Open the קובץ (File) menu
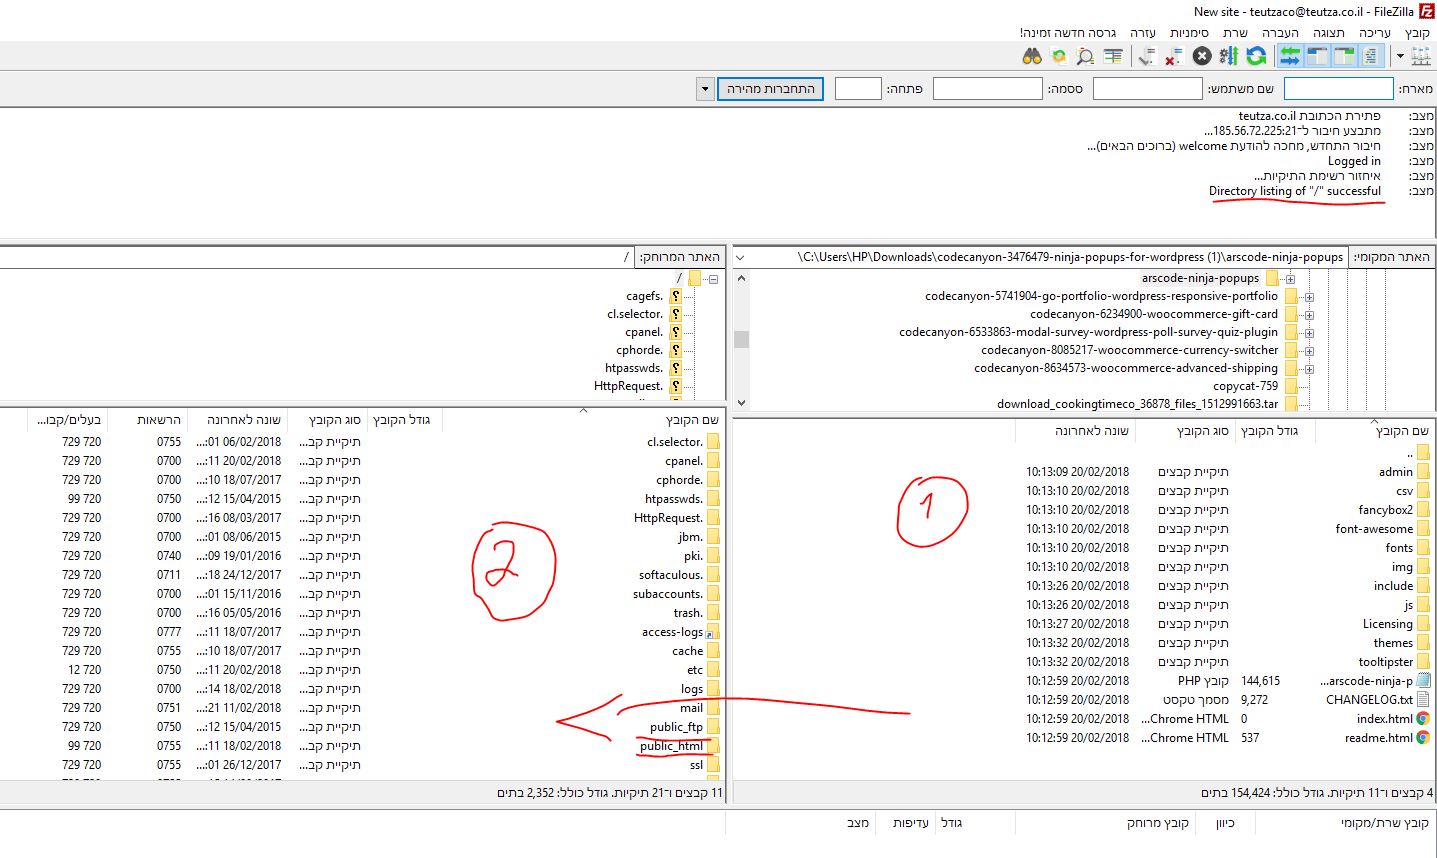1437x858 pixels. tap(1417, 33)
